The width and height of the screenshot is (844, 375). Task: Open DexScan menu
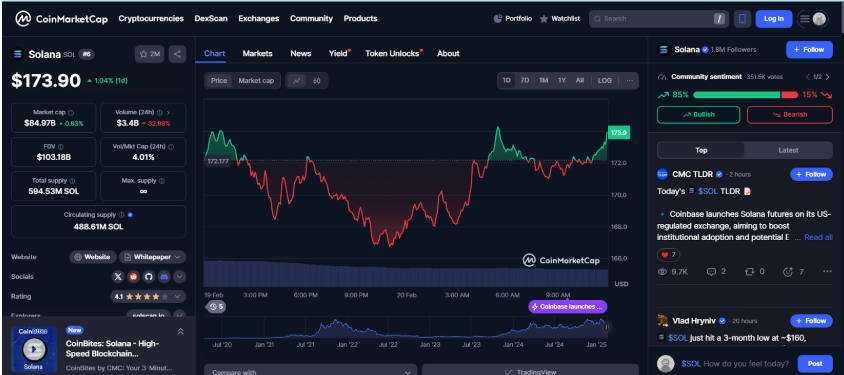pyautogui.click(x=211, y=19)
